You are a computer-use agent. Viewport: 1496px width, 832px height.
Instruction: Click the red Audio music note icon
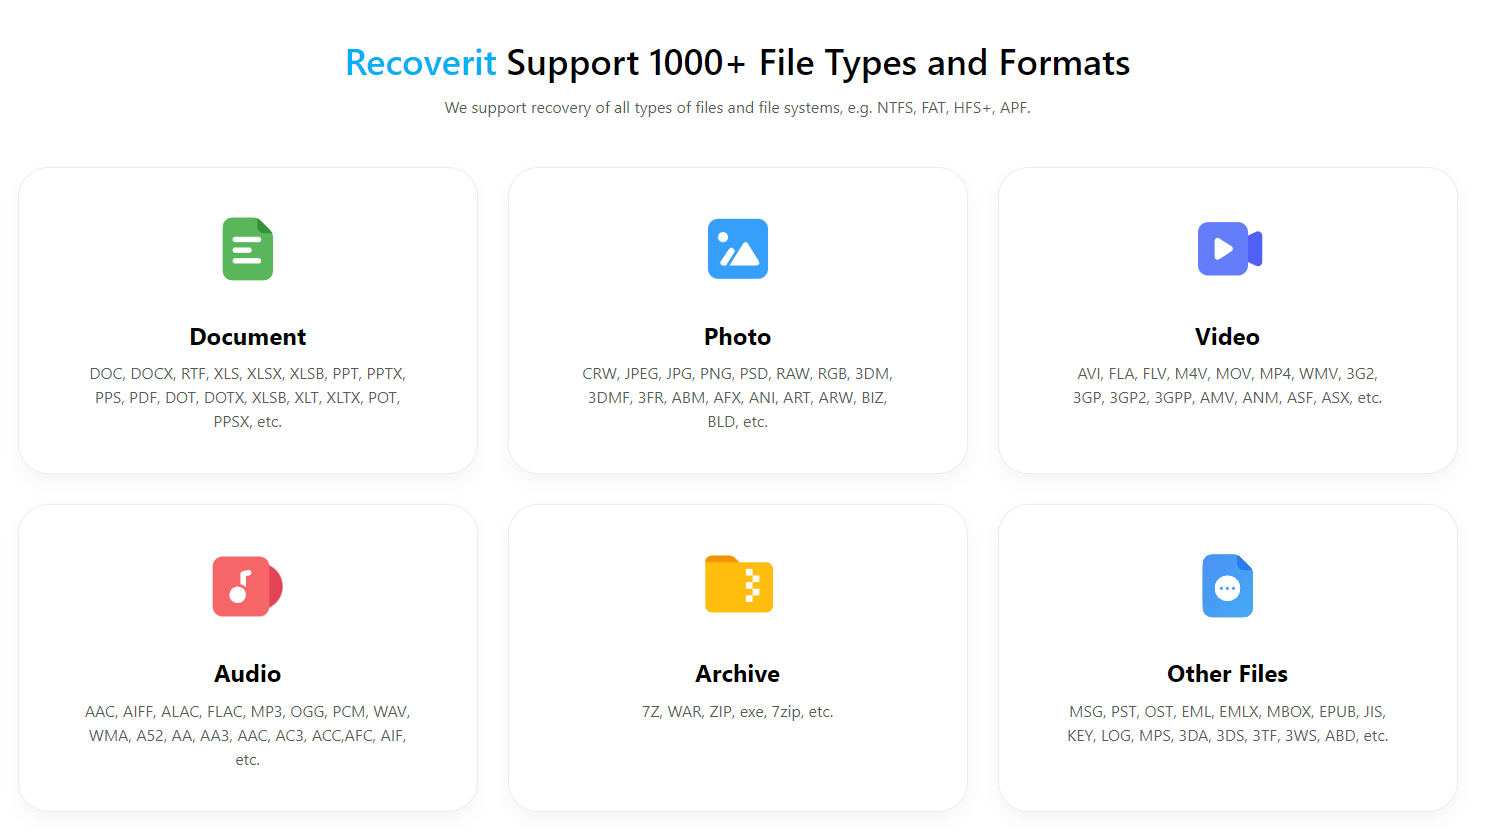[x=247, y=586]
